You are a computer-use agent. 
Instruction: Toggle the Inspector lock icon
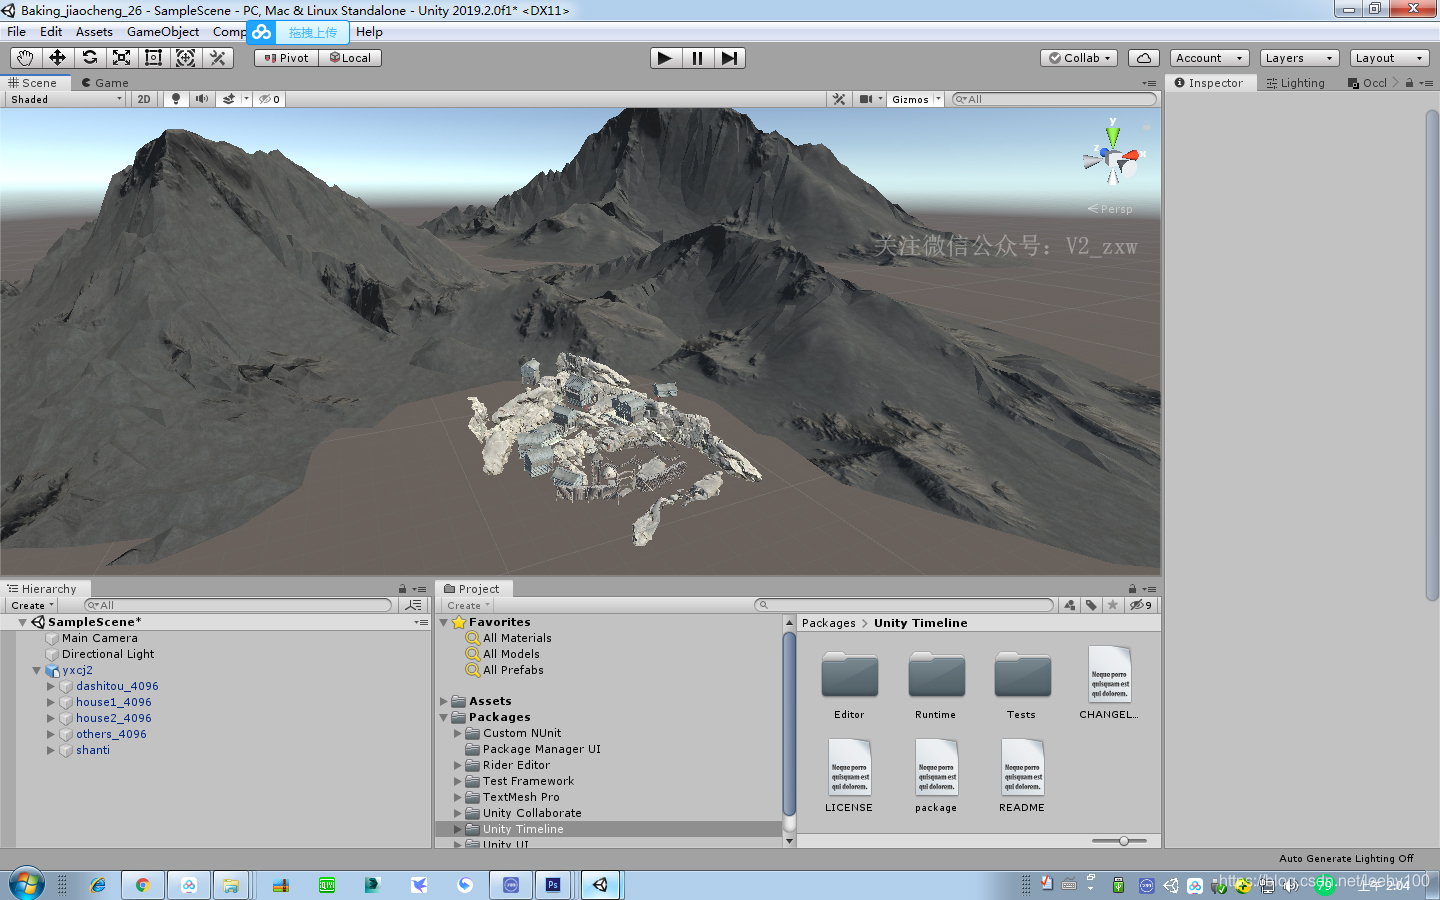point(1409,83)
